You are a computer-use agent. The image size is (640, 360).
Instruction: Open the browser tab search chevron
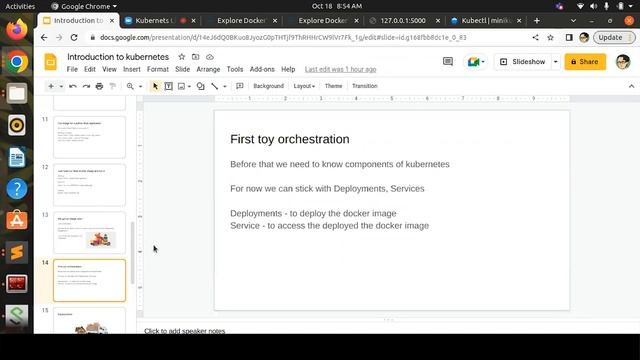point(573,20)
